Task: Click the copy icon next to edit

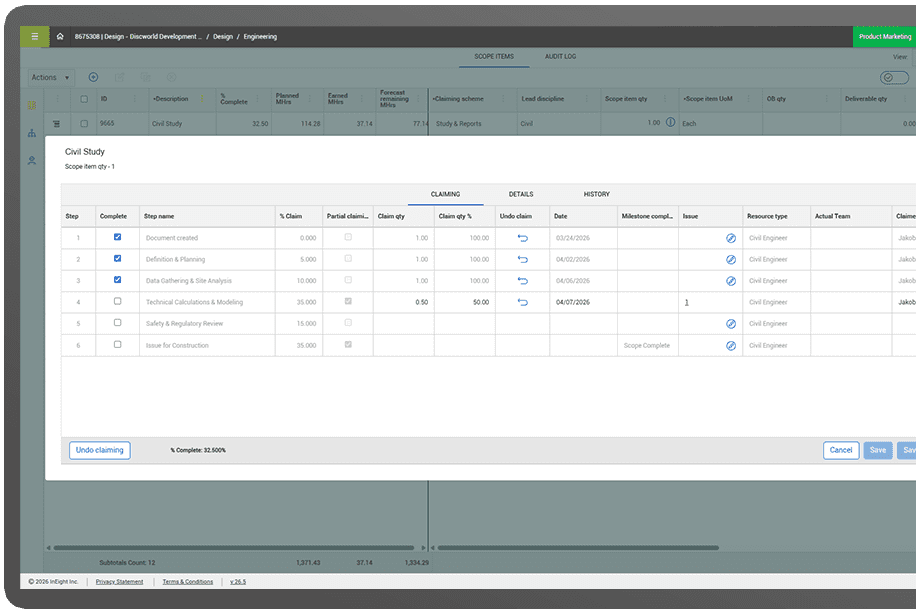Action: click(x=145, y=77)
